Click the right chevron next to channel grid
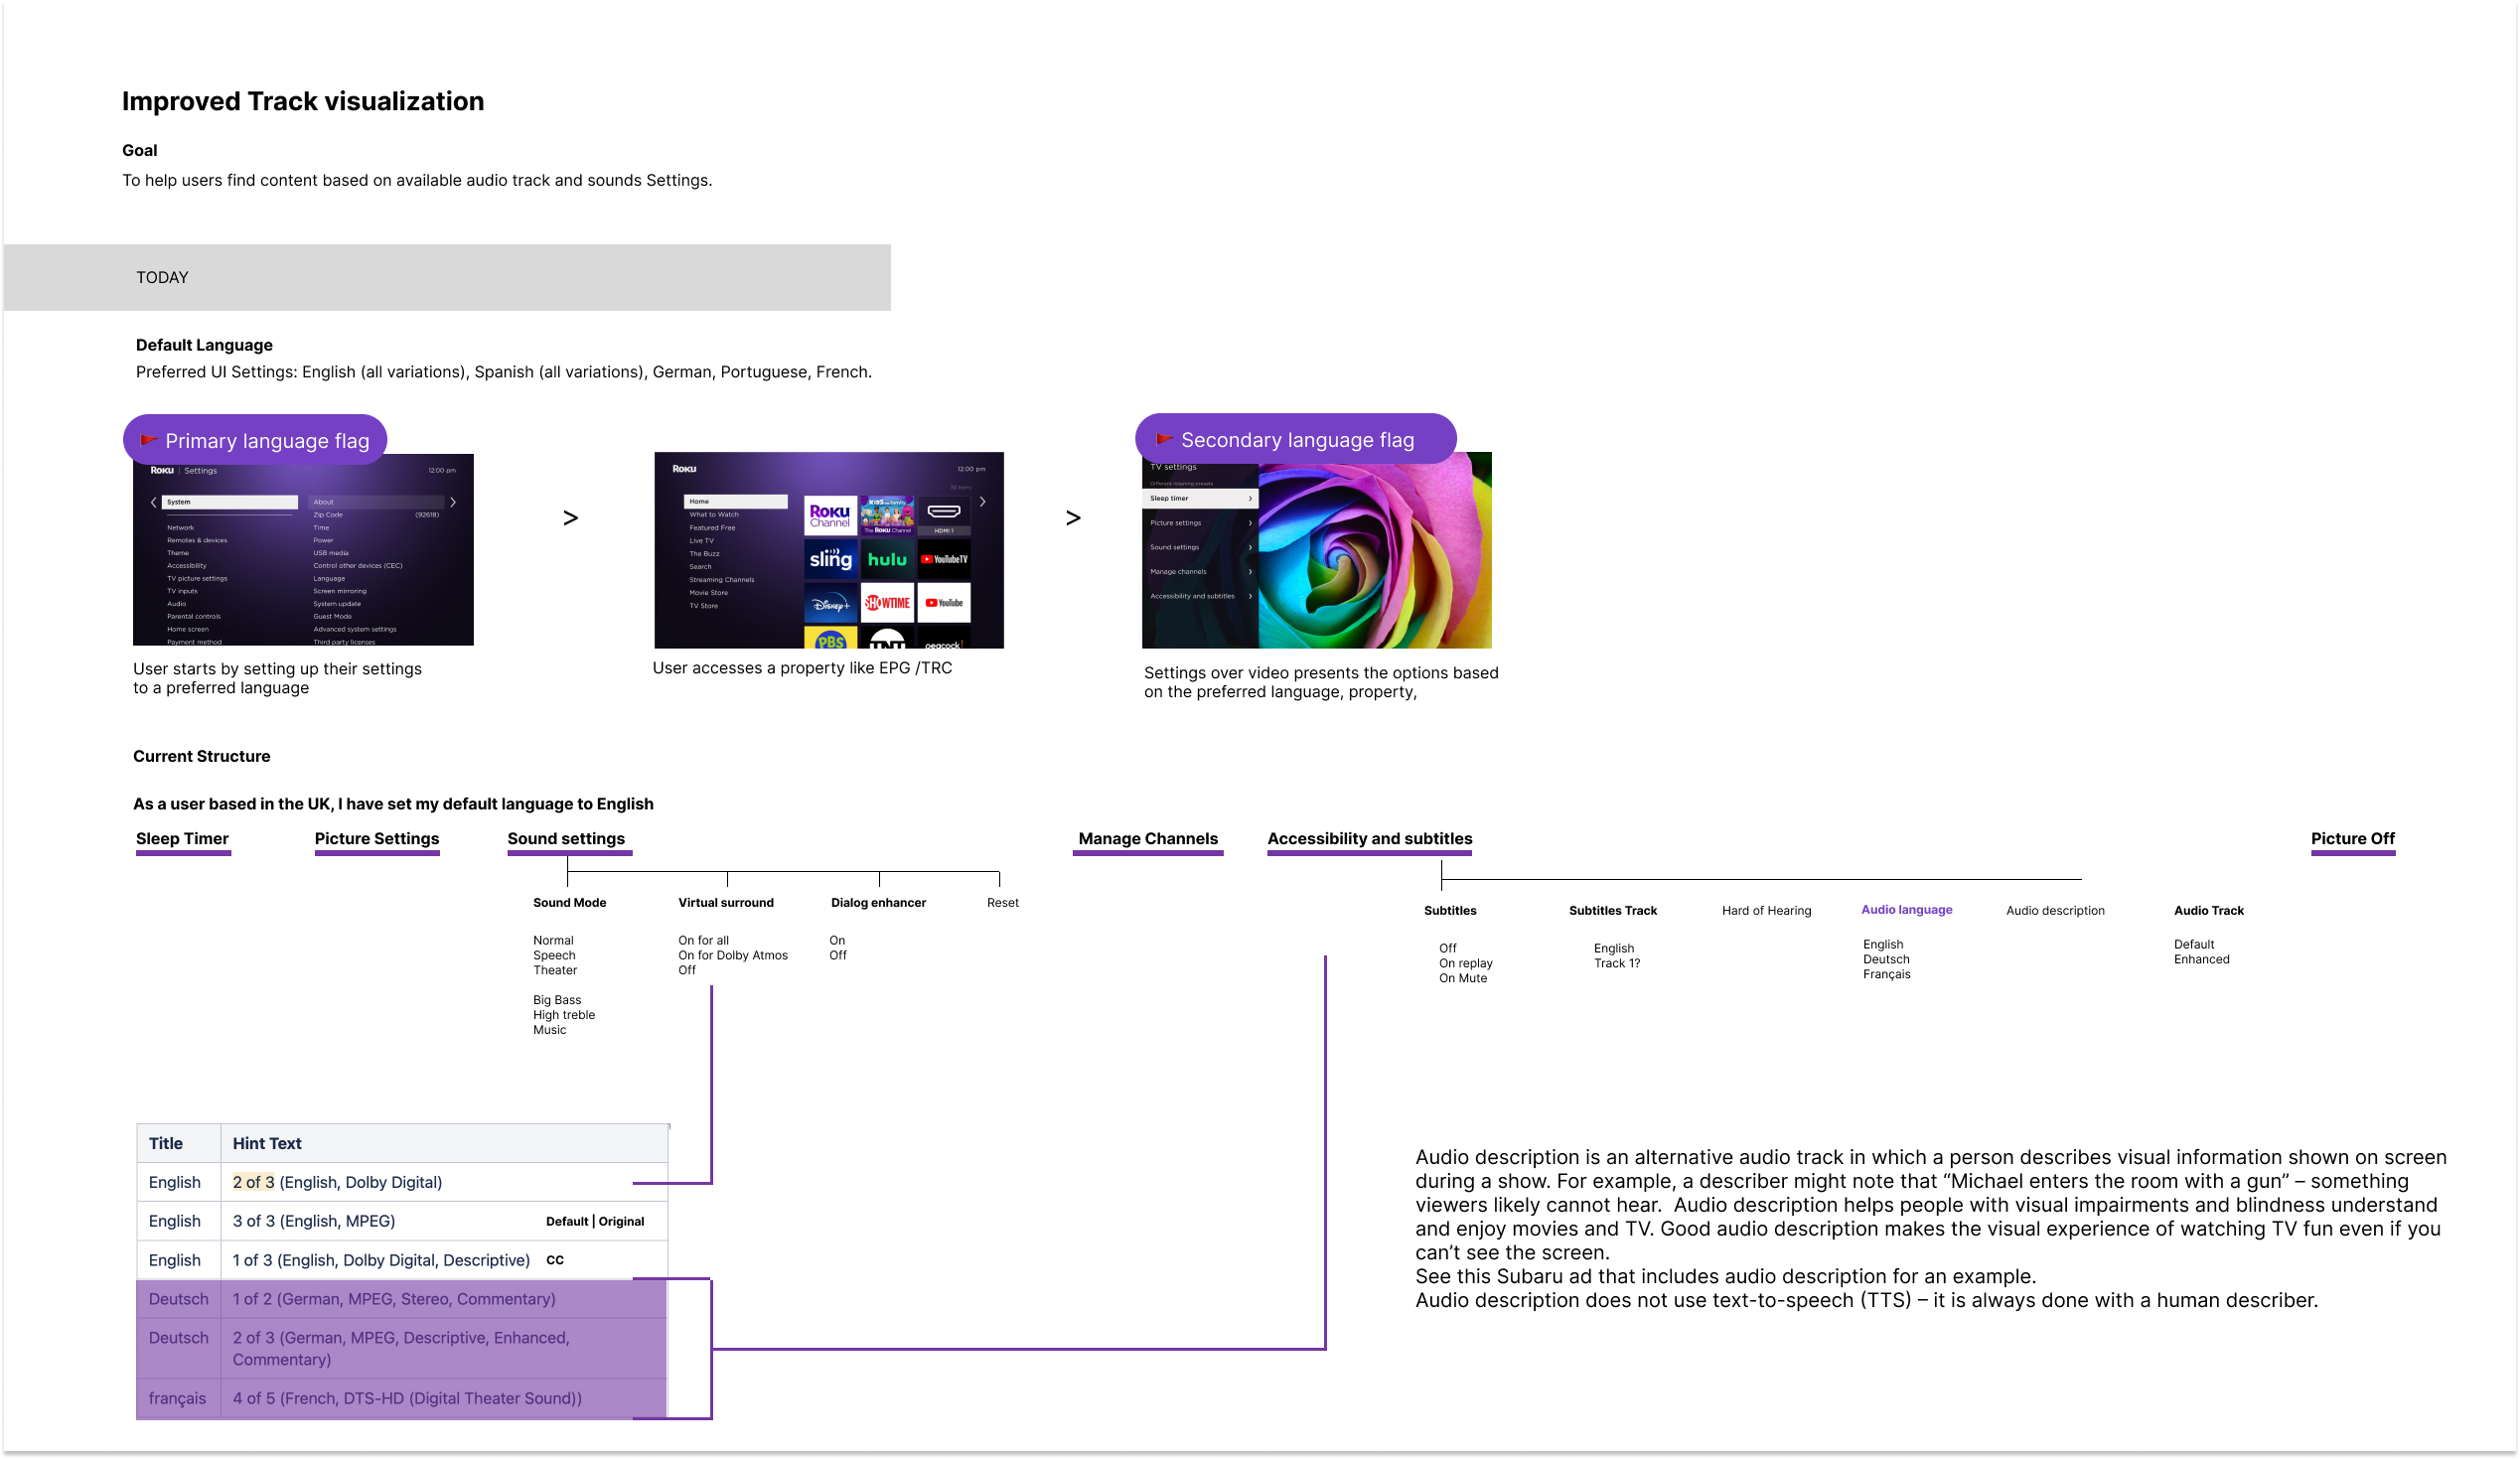Image resolution: width=2520 pixels, height=1459 pixels. click(983, 502)
